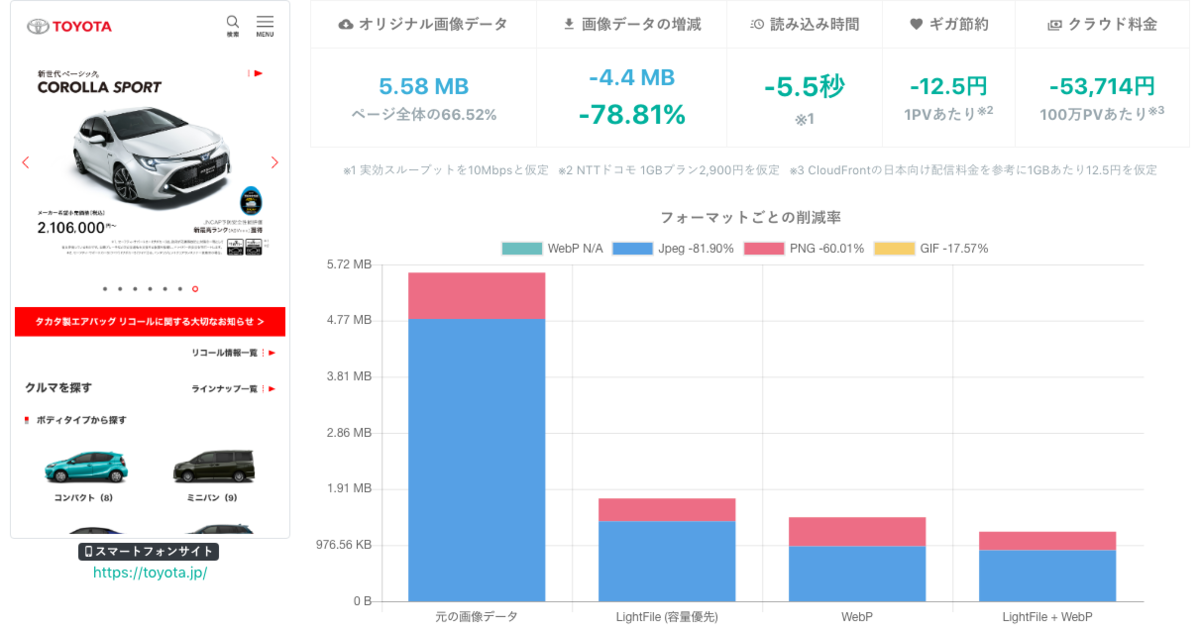The image size is (1200, 629).
Task: Click the -12.5円 value
Action: (x=949, y=87)
